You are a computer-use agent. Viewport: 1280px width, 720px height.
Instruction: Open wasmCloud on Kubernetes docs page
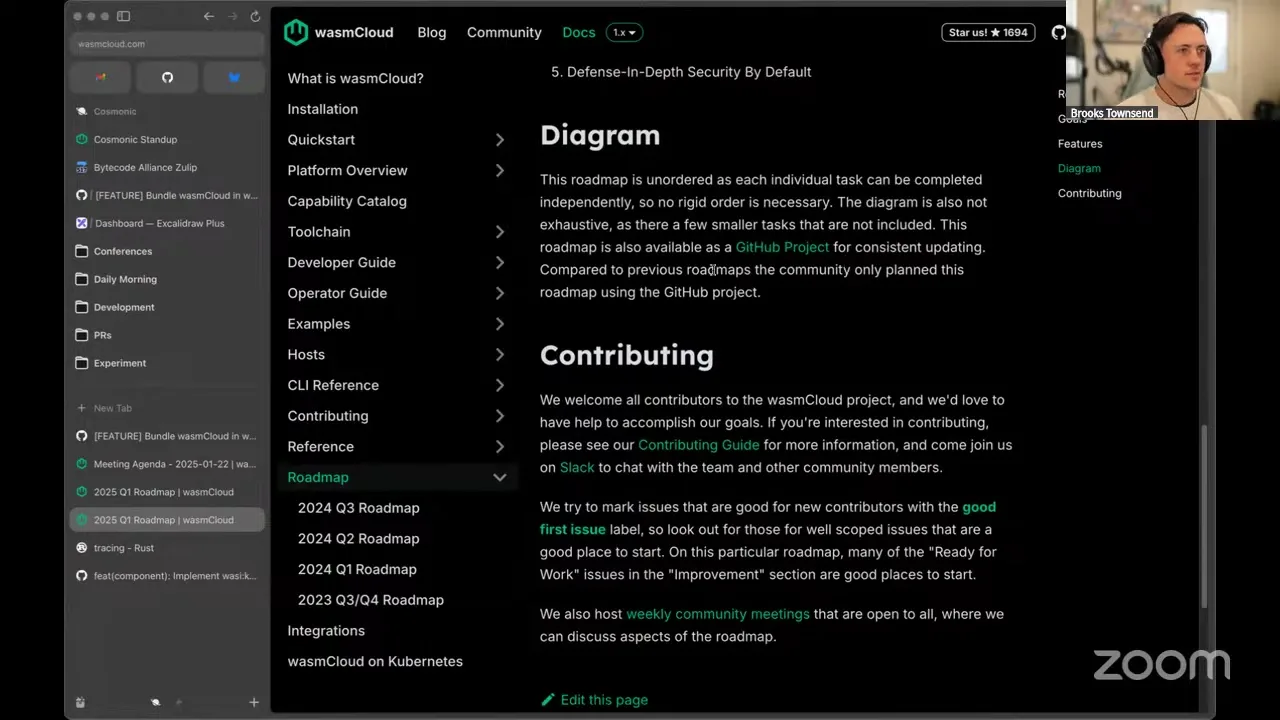pos(375,661)
